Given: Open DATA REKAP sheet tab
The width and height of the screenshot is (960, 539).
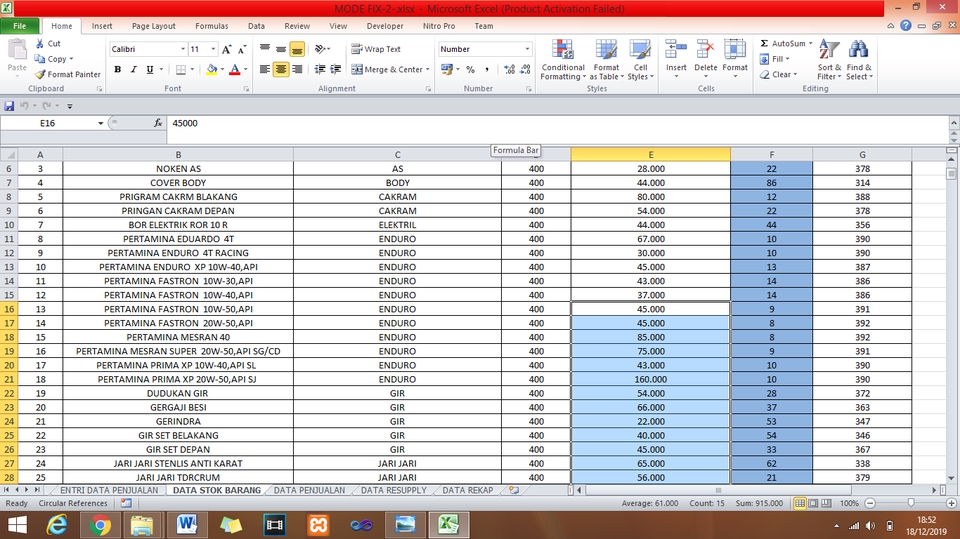Looking at the screenshot, I should click(468, 490).
